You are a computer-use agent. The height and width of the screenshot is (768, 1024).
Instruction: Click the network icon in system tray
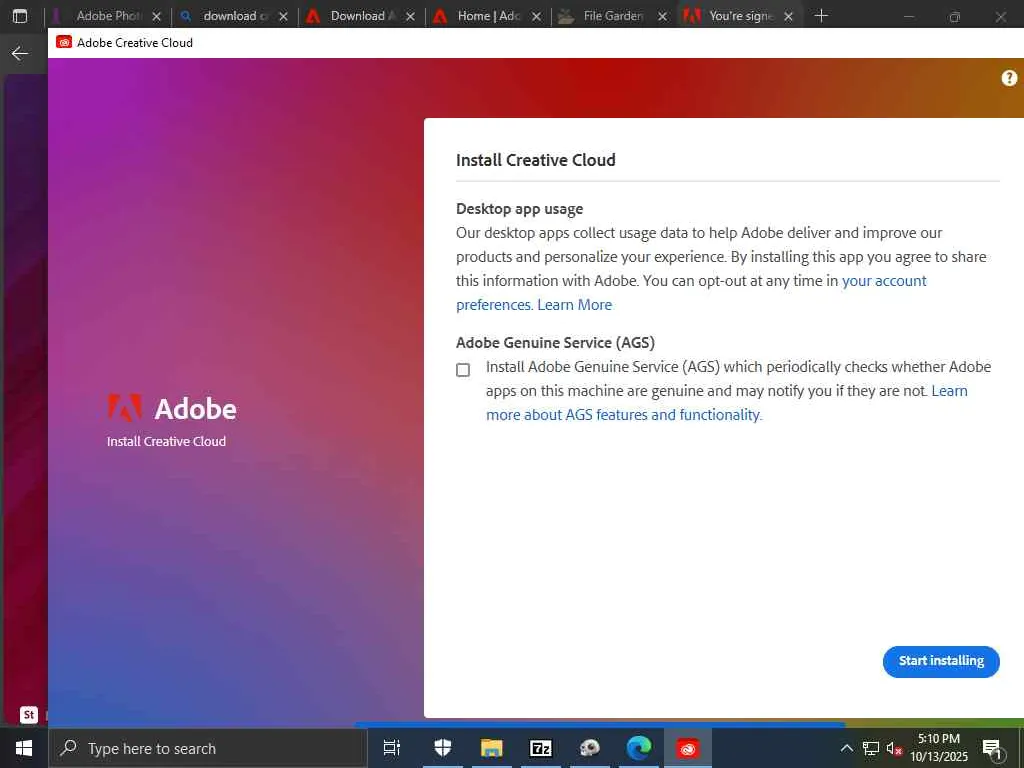pos(871,748)
